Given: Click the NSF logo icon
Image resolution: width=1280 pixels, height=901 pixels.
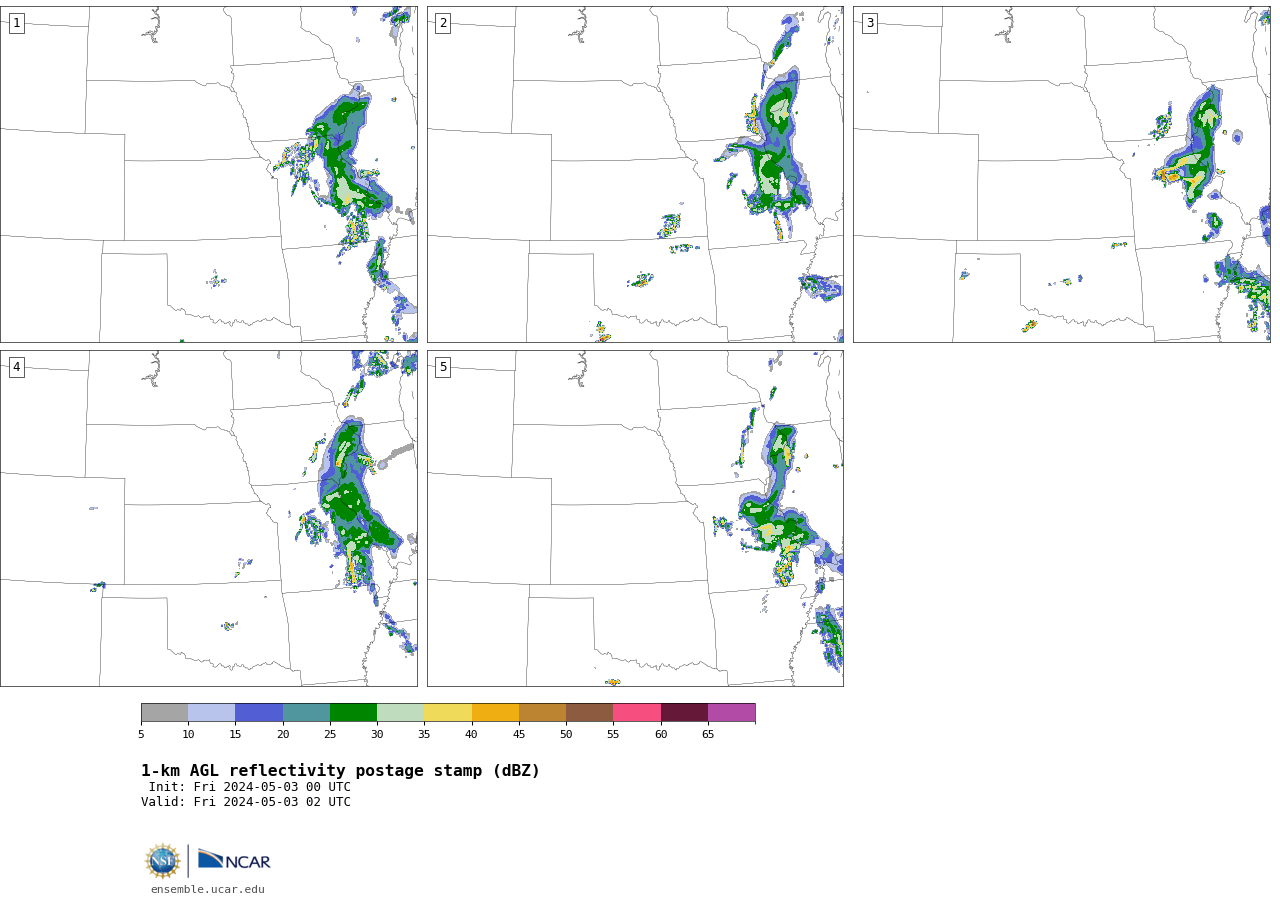Looking at the screenshot, I should click(x=163, y=861).
